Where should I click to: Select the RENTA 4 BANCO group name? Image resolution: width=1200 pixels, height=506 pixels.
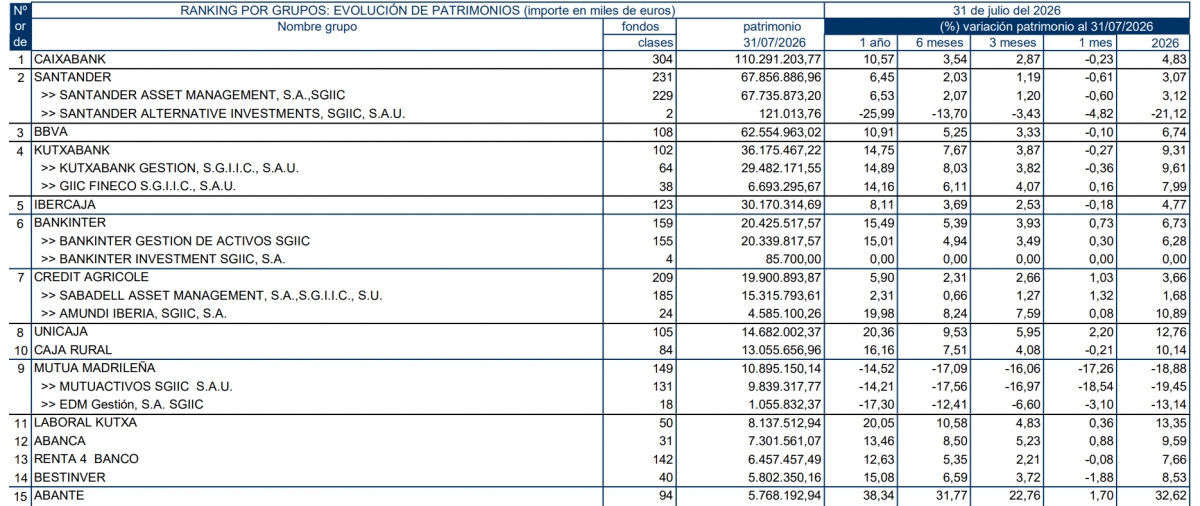pos(86,459)
